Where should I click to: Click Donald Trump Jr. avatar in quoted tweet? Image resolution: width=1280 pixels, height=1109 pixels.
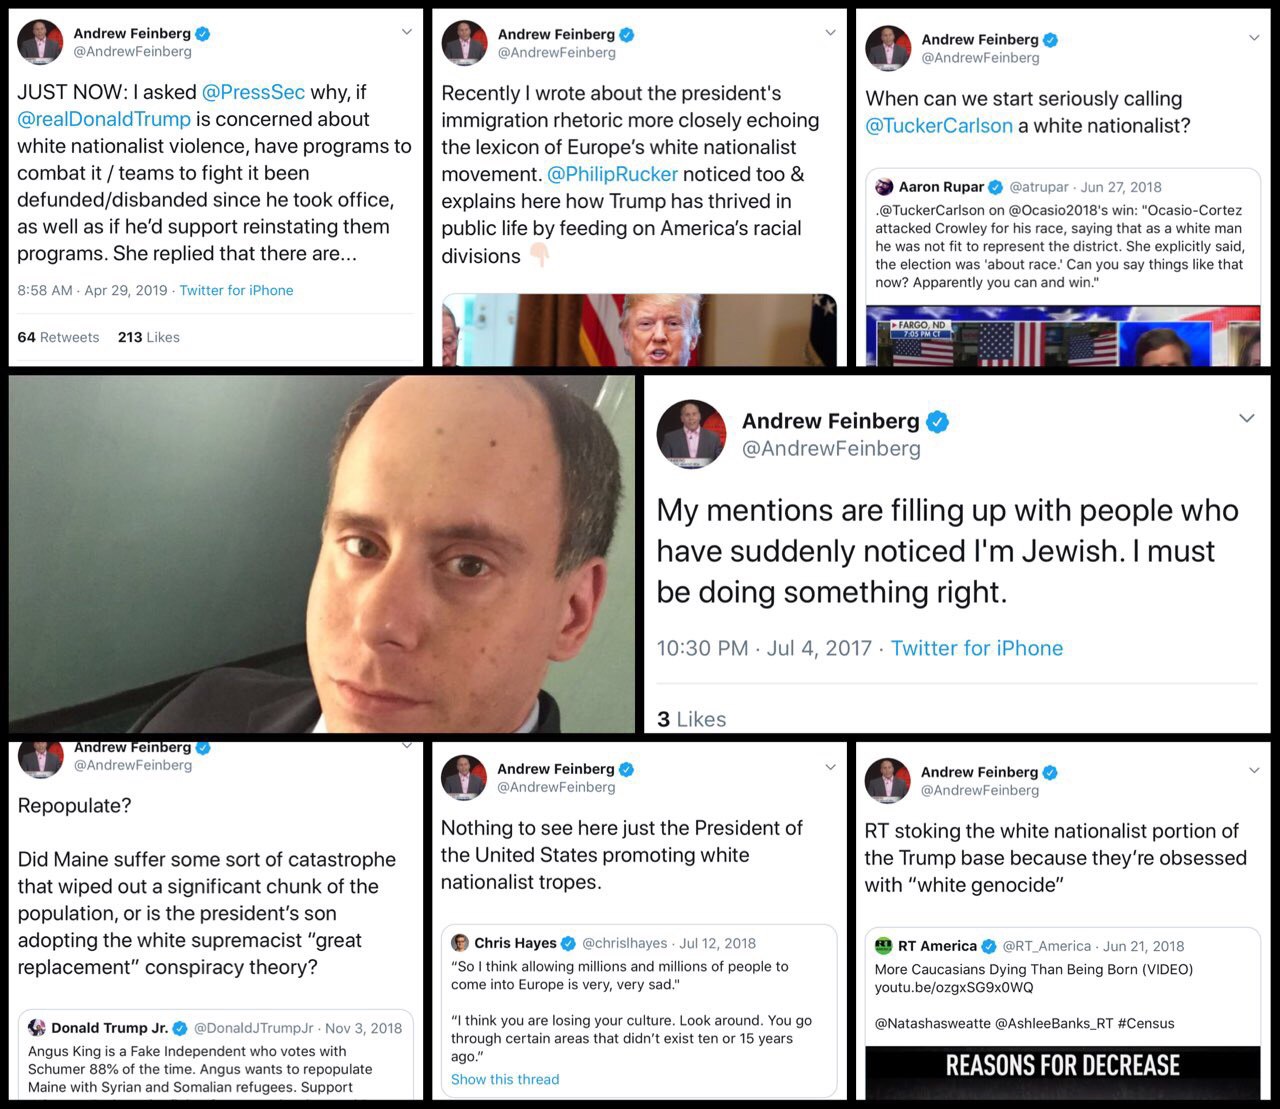coord(37,1028)
